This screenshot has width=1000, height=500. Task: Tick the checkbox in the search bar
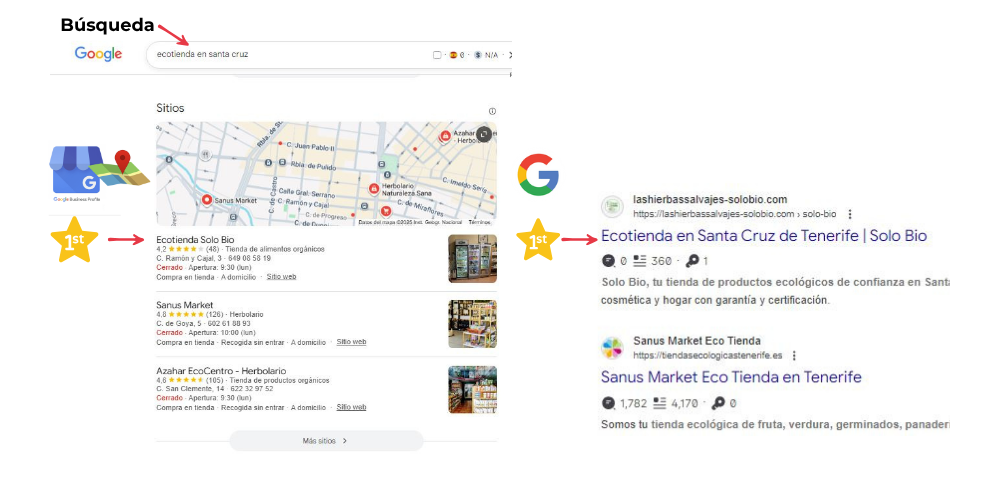[x=437, y=55]
